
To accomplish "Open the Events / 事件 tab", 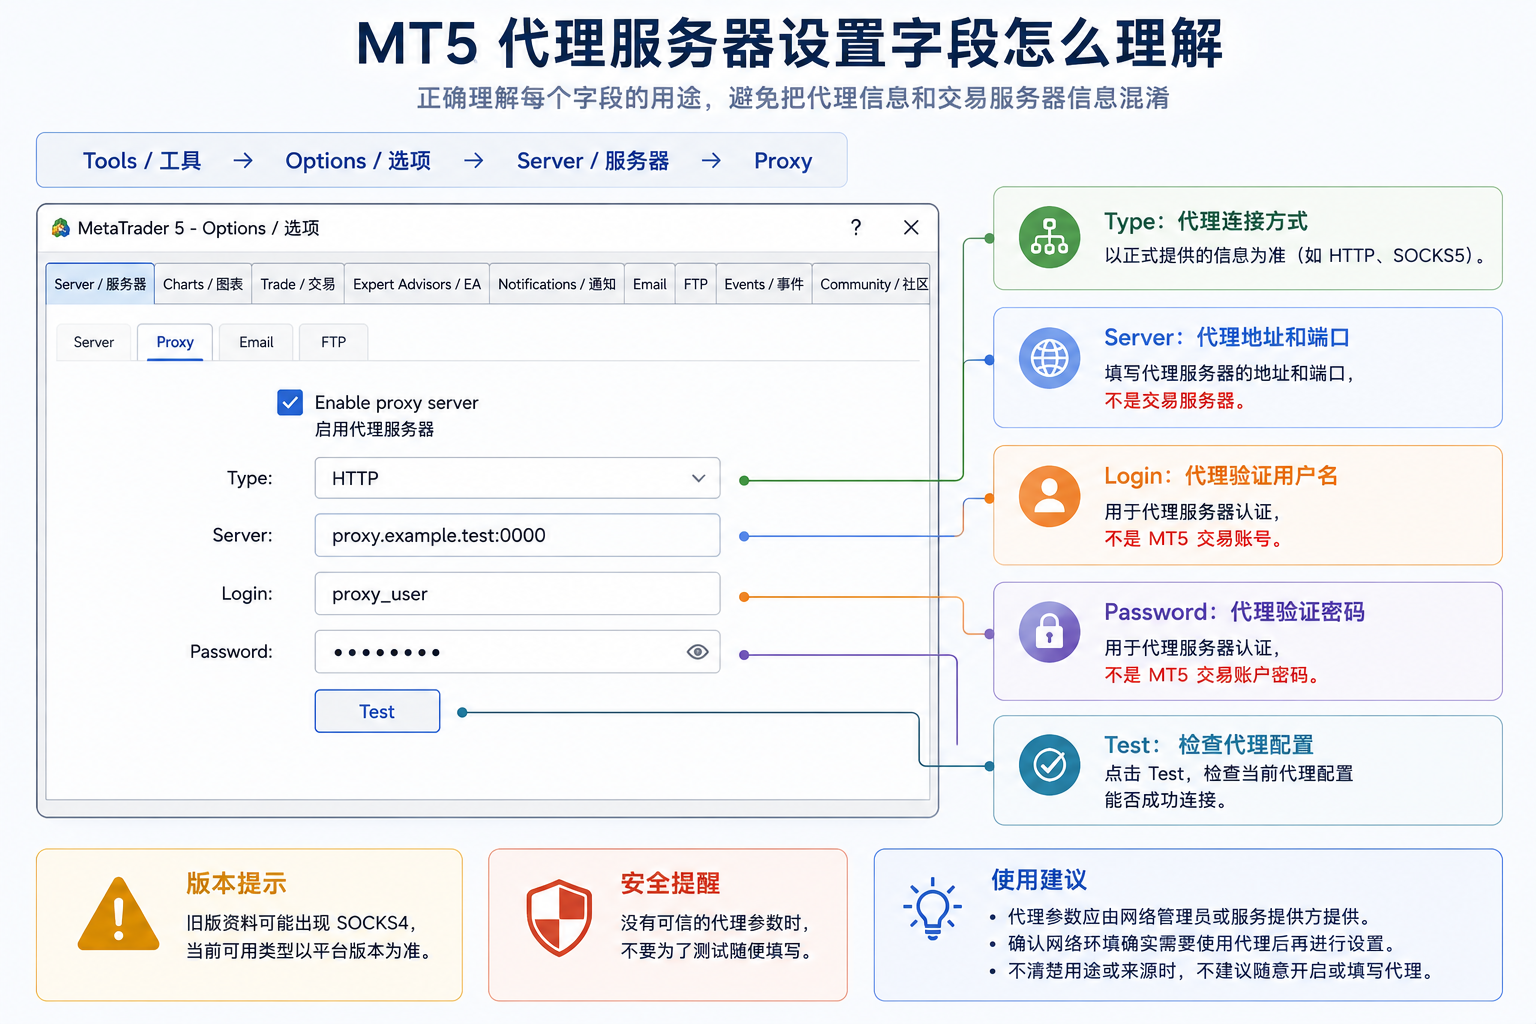I will click(764, 284).
